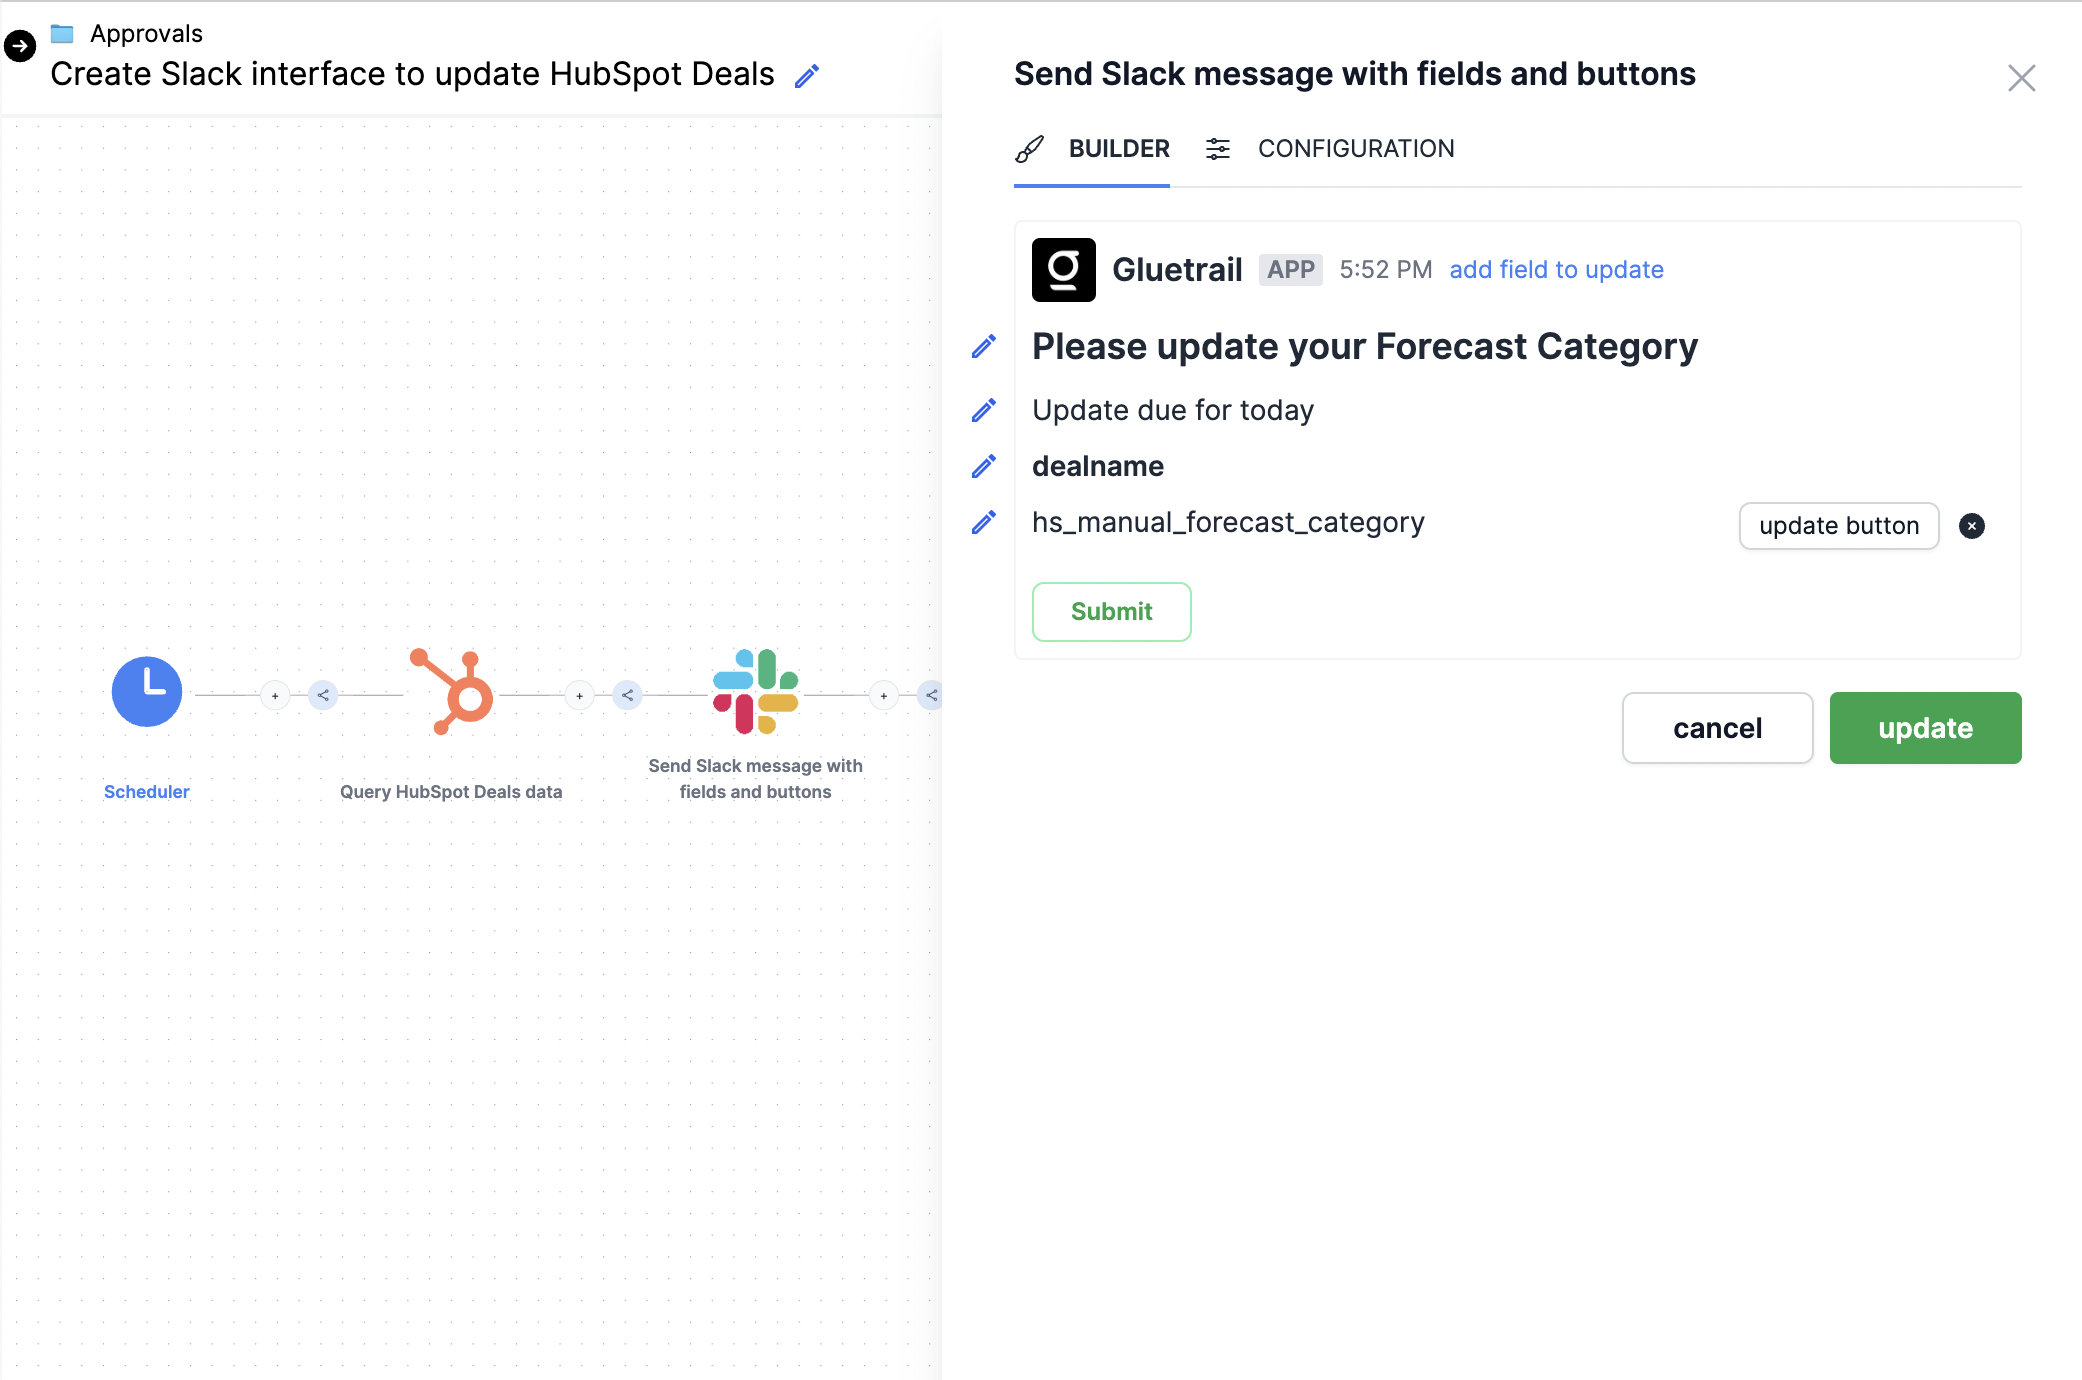Open the HubSpot Query Deals node

click(x=452, y=692)
